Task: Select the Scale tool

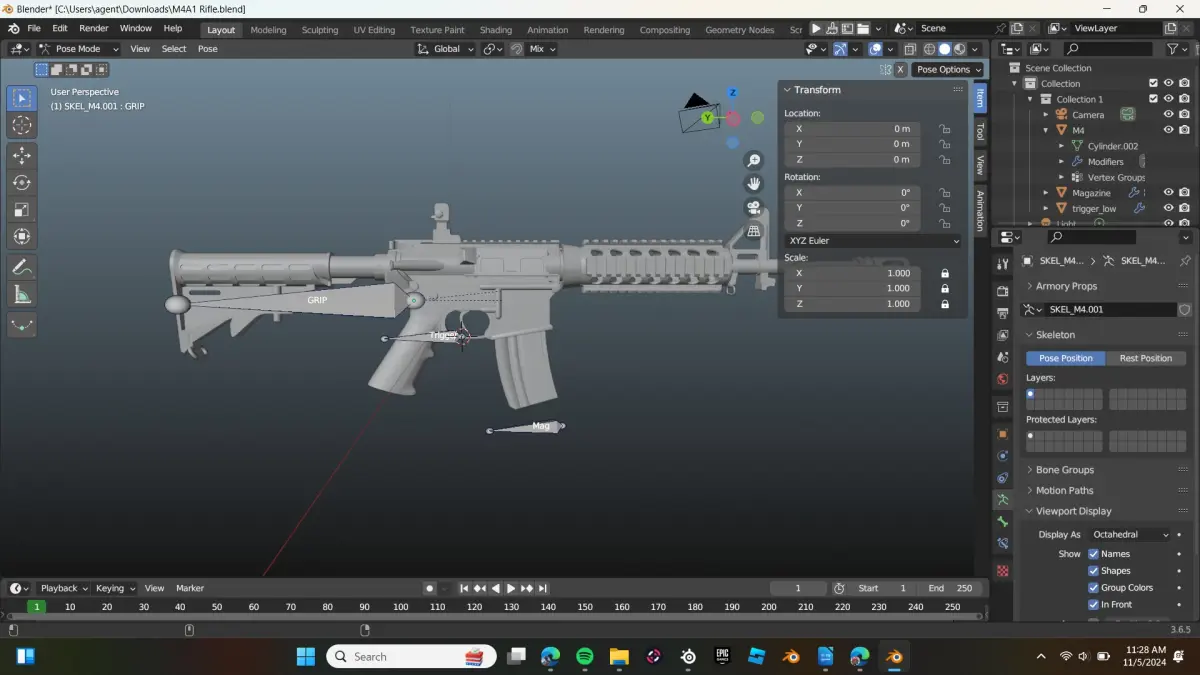Action: [x=22, y=209]
